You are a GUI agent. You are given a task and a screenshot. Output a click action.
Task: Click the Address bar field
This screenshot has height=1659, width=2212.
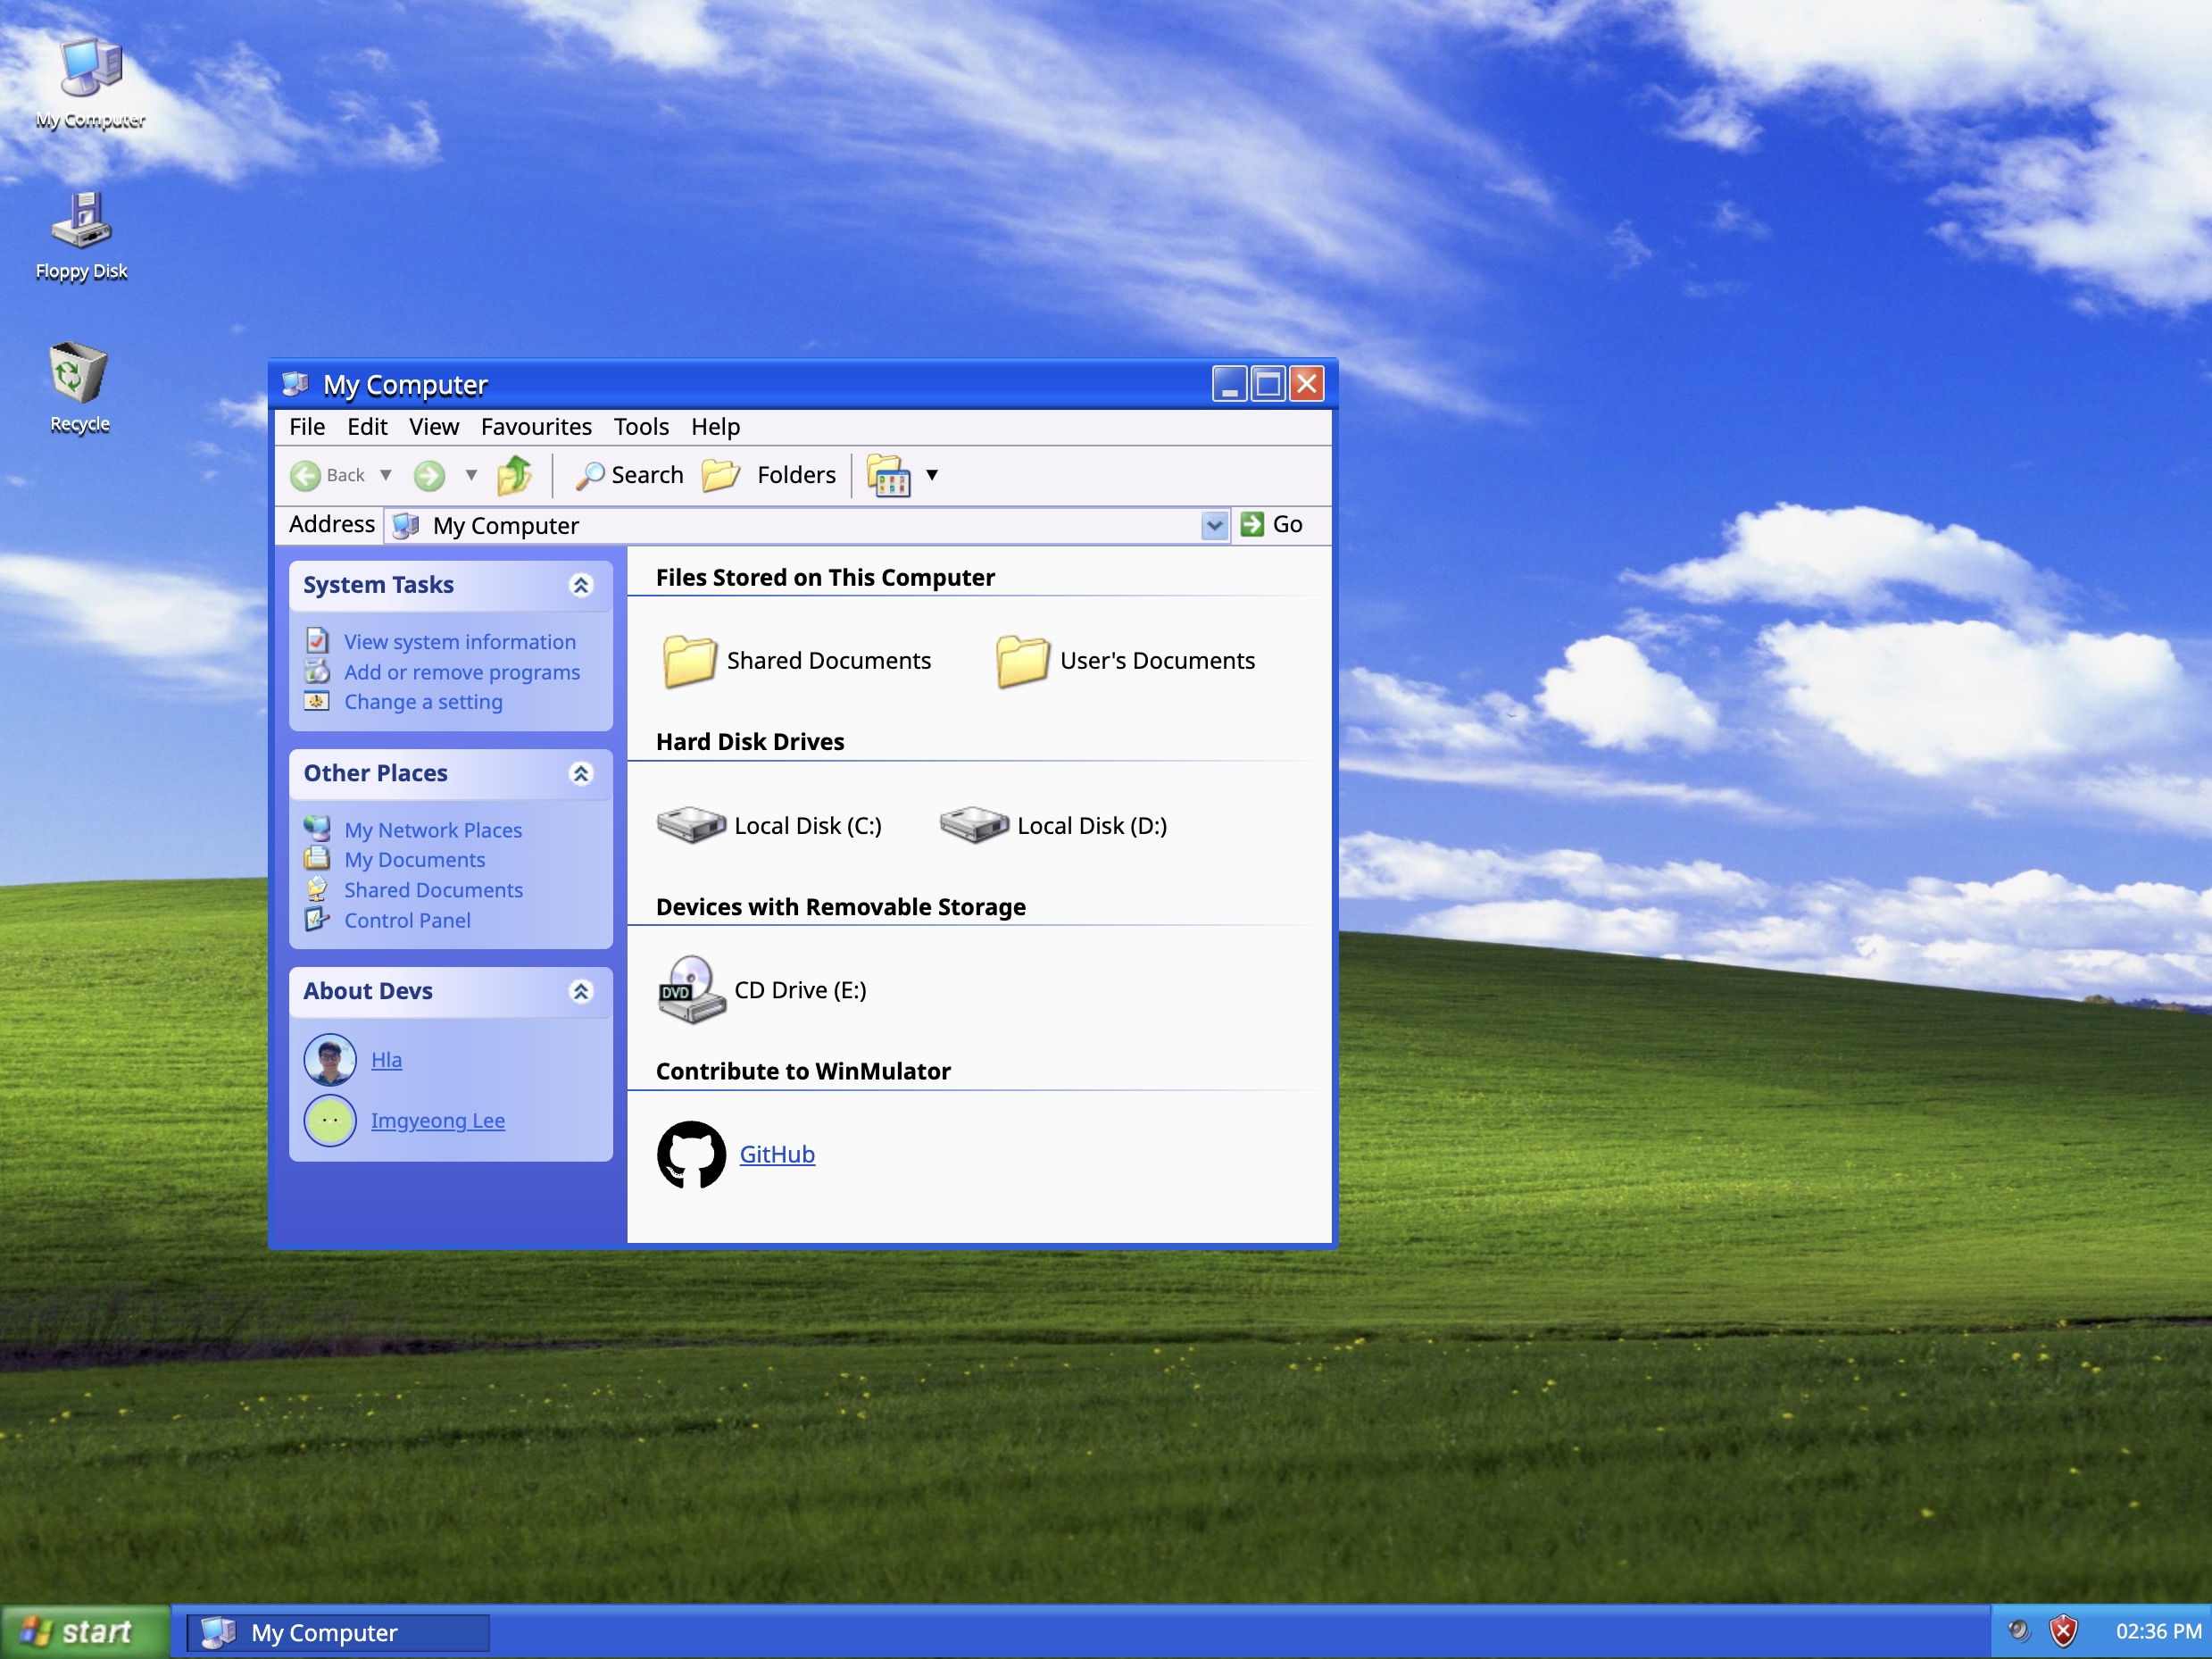807,525
